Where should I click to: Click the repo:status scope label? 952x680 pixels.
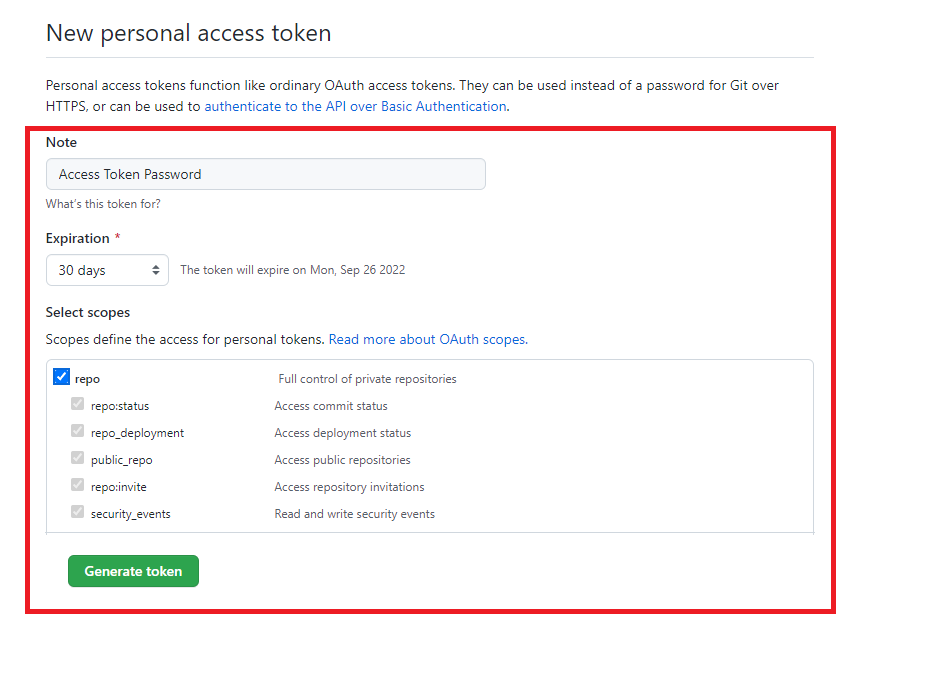pos(120,406)
